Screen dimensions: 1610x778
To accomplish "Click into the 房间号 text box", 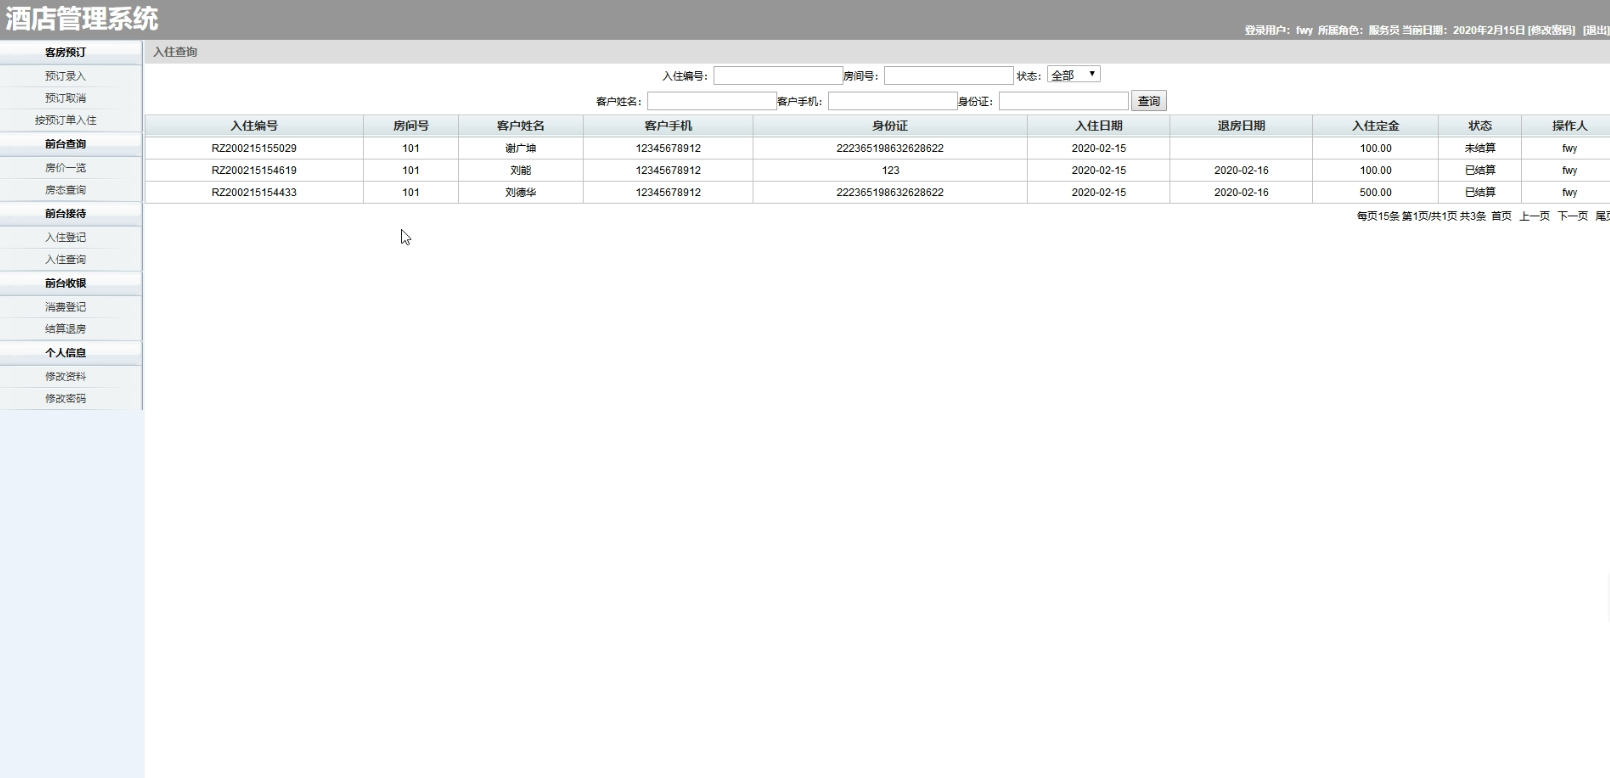I will pyautogui.click(x=948, y=76).
